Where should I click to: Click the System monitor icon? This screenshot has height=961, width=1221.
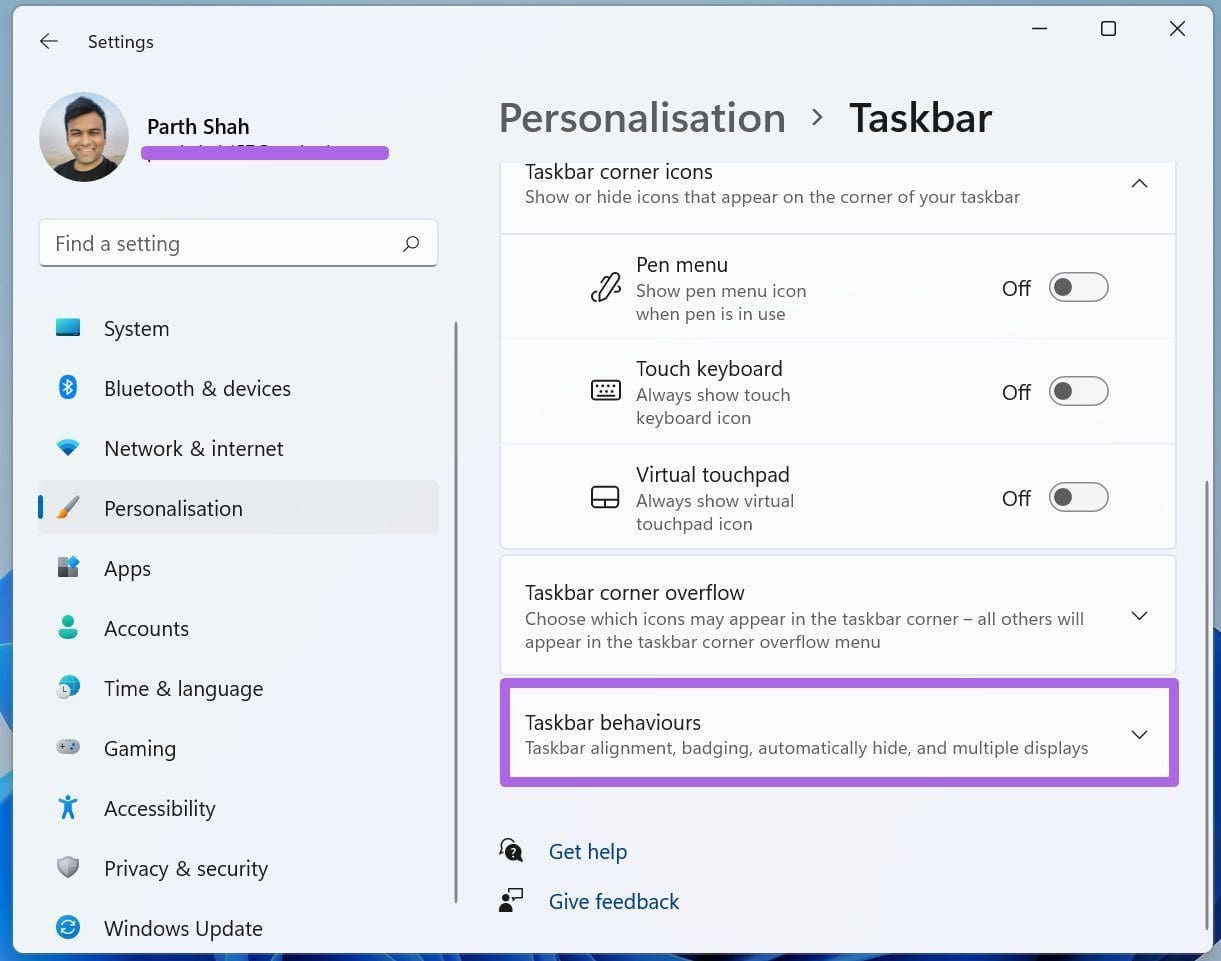click(x=68, y=327)
